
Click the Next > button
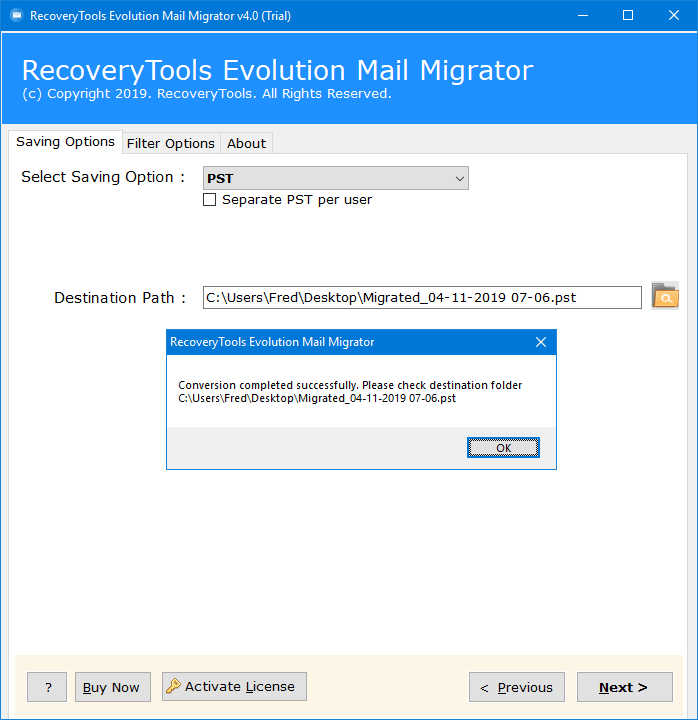(625, 687)
